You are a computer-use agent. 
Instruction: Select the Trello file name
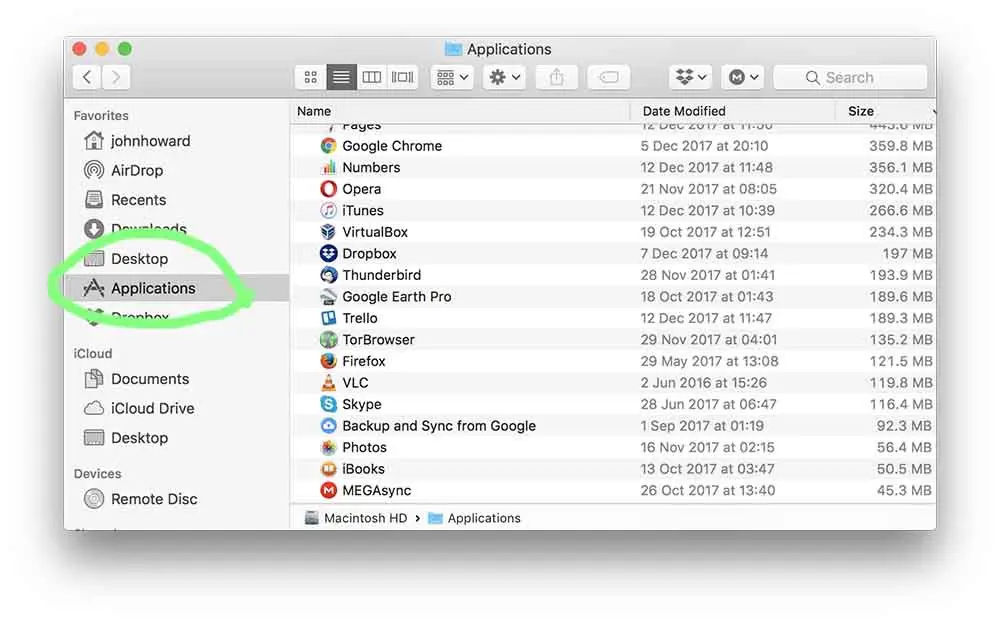(x=360, y=318)
